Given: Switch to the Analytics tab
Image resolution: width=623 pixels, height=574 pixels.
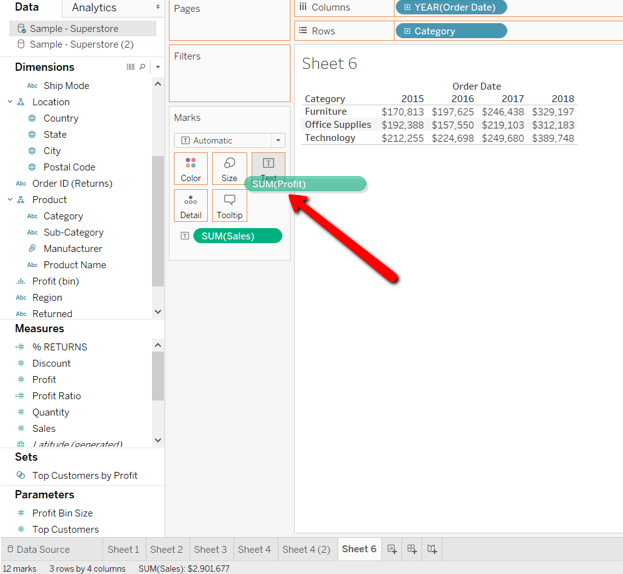Looking at the screenshot, I should tap(94, 8).
